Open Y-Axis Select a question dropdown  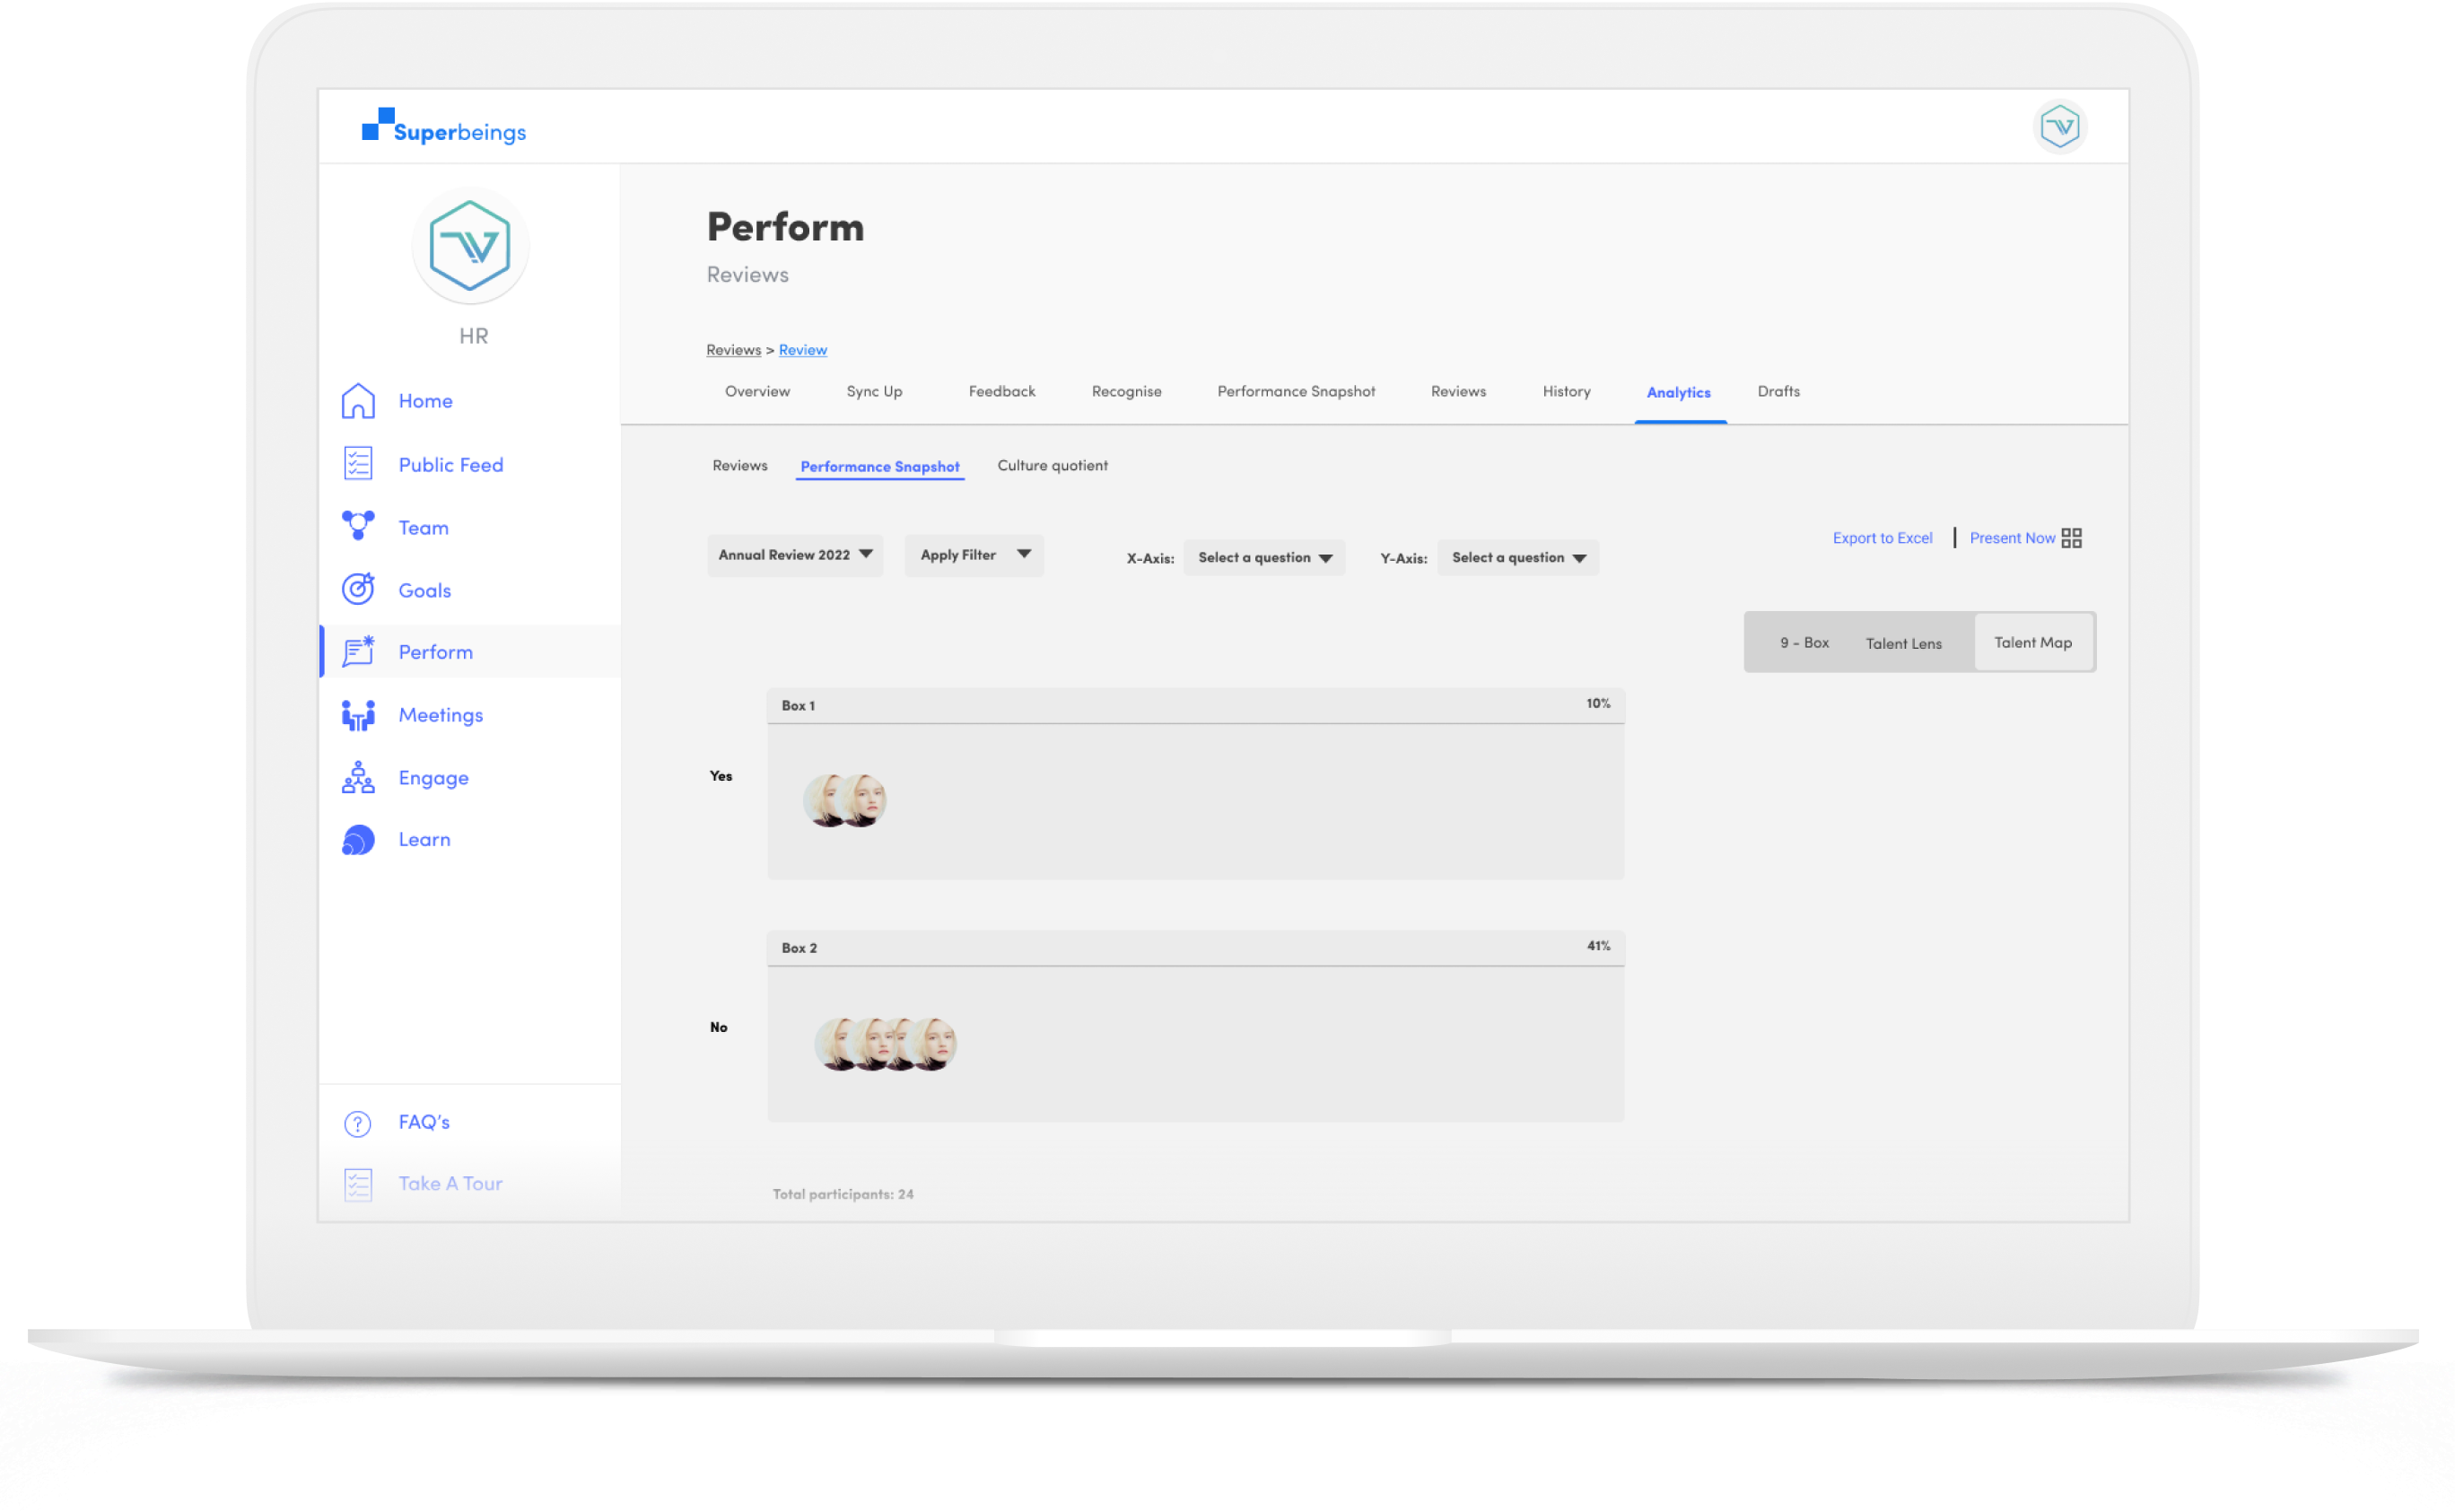[x=1517, y=558]
